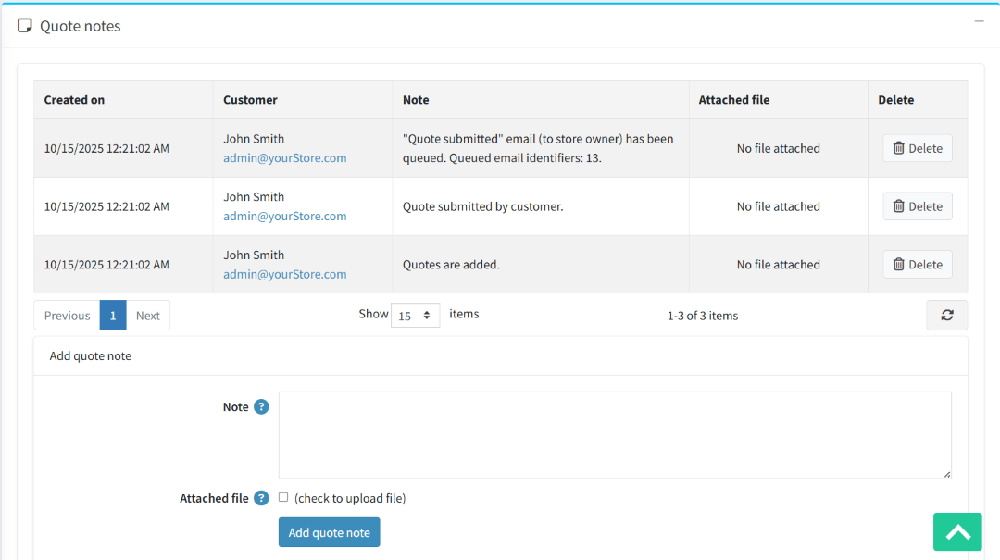Open admin@yourStore.com link in third row
This screenshot has height=560, width=1000.
click(284, 274)
